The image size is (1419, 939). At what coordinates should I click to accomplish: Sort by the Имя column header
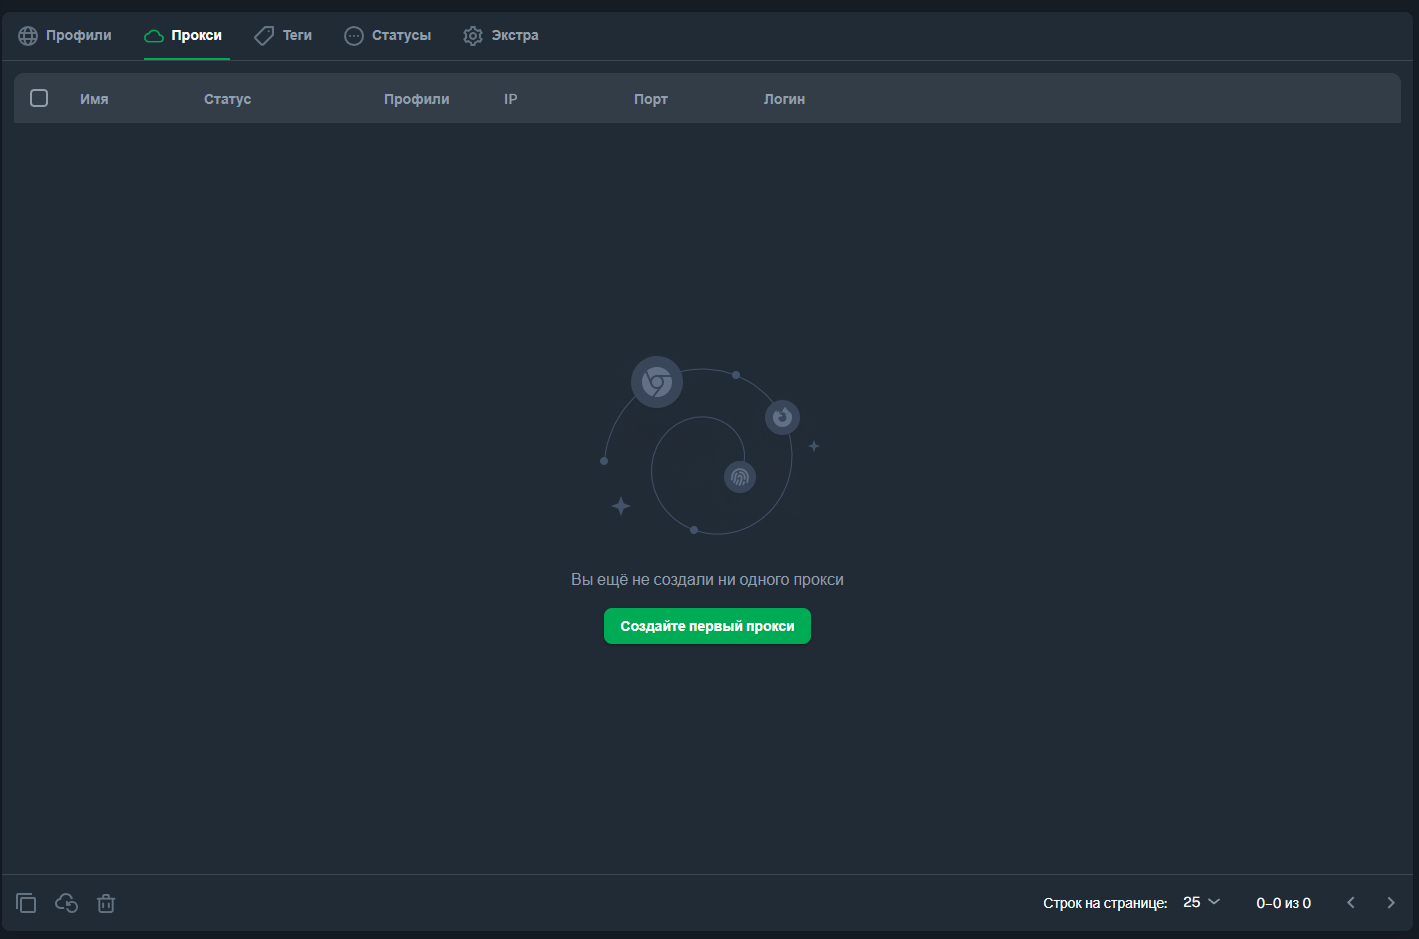tap(94, 99)
